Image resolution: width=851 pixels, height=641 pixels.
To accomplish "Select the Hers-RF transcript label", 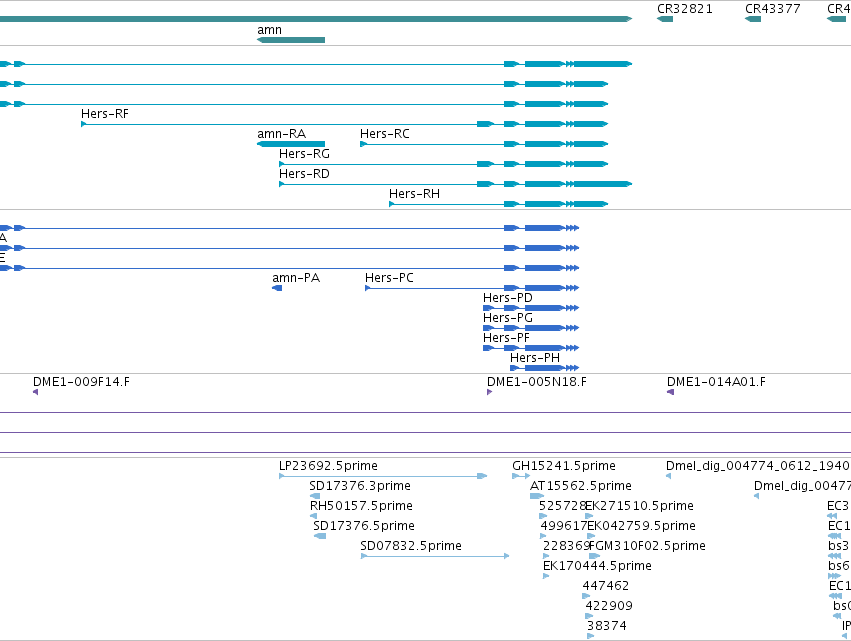I will (x=105, y=113).
